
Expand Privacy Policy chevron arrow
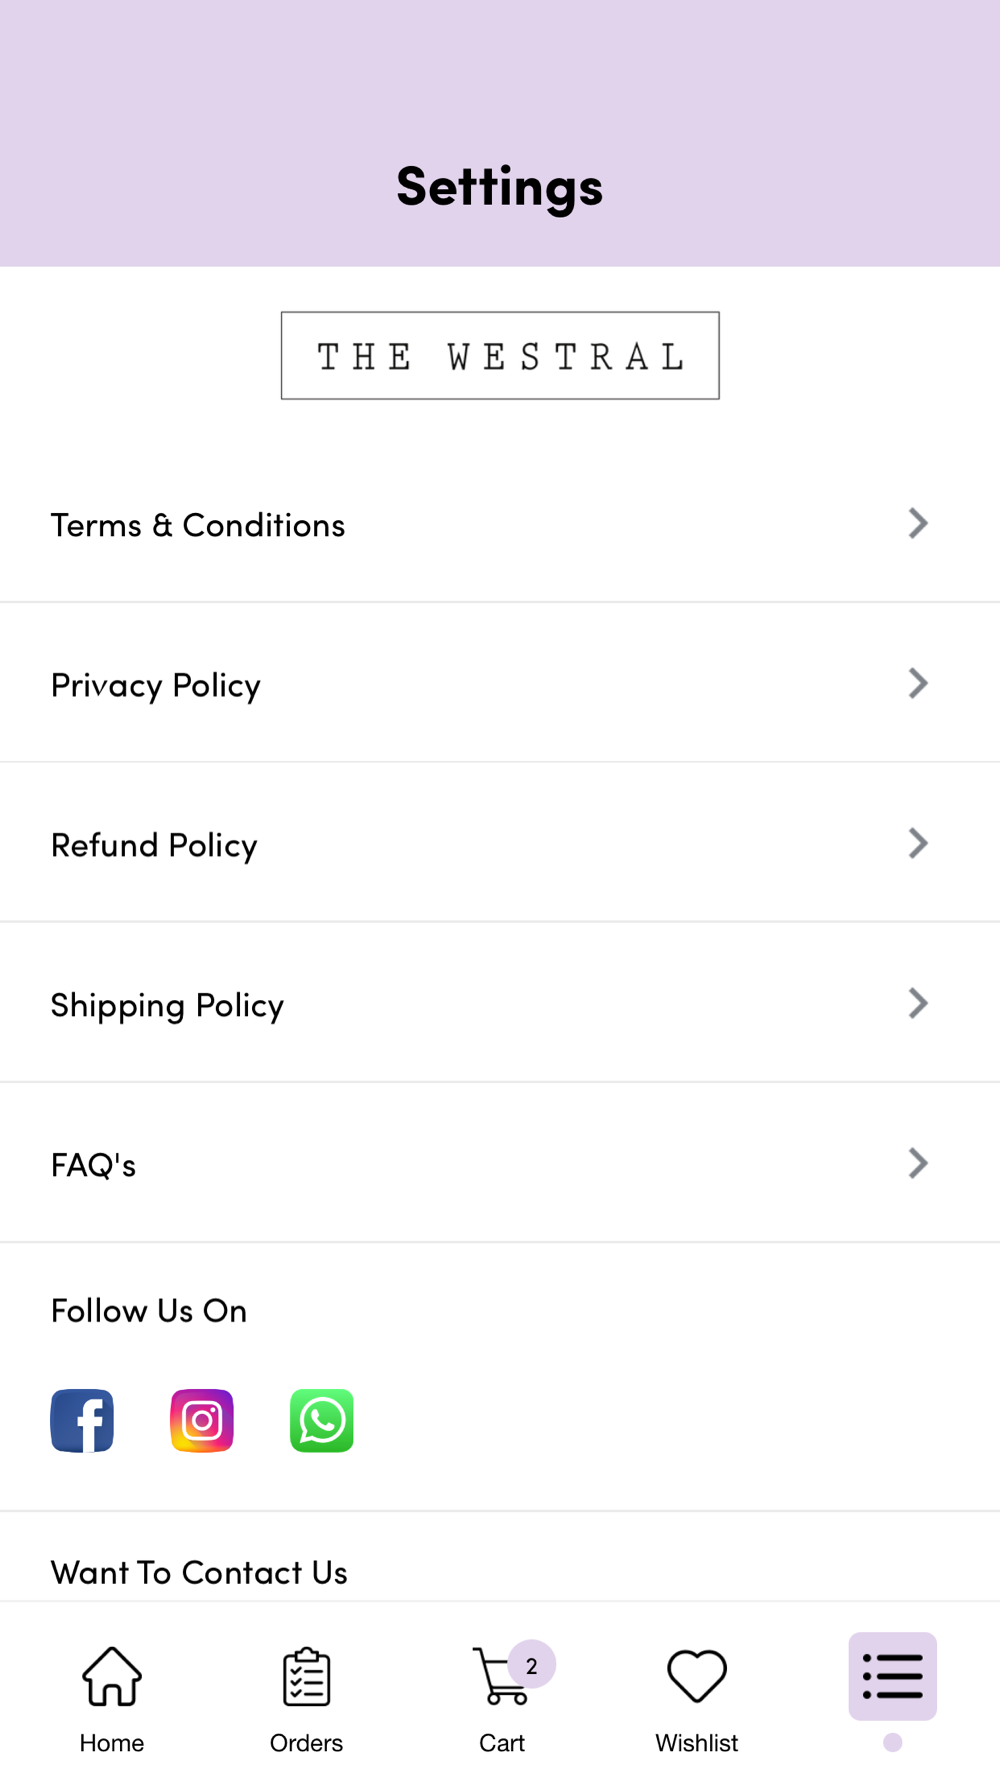918,683
